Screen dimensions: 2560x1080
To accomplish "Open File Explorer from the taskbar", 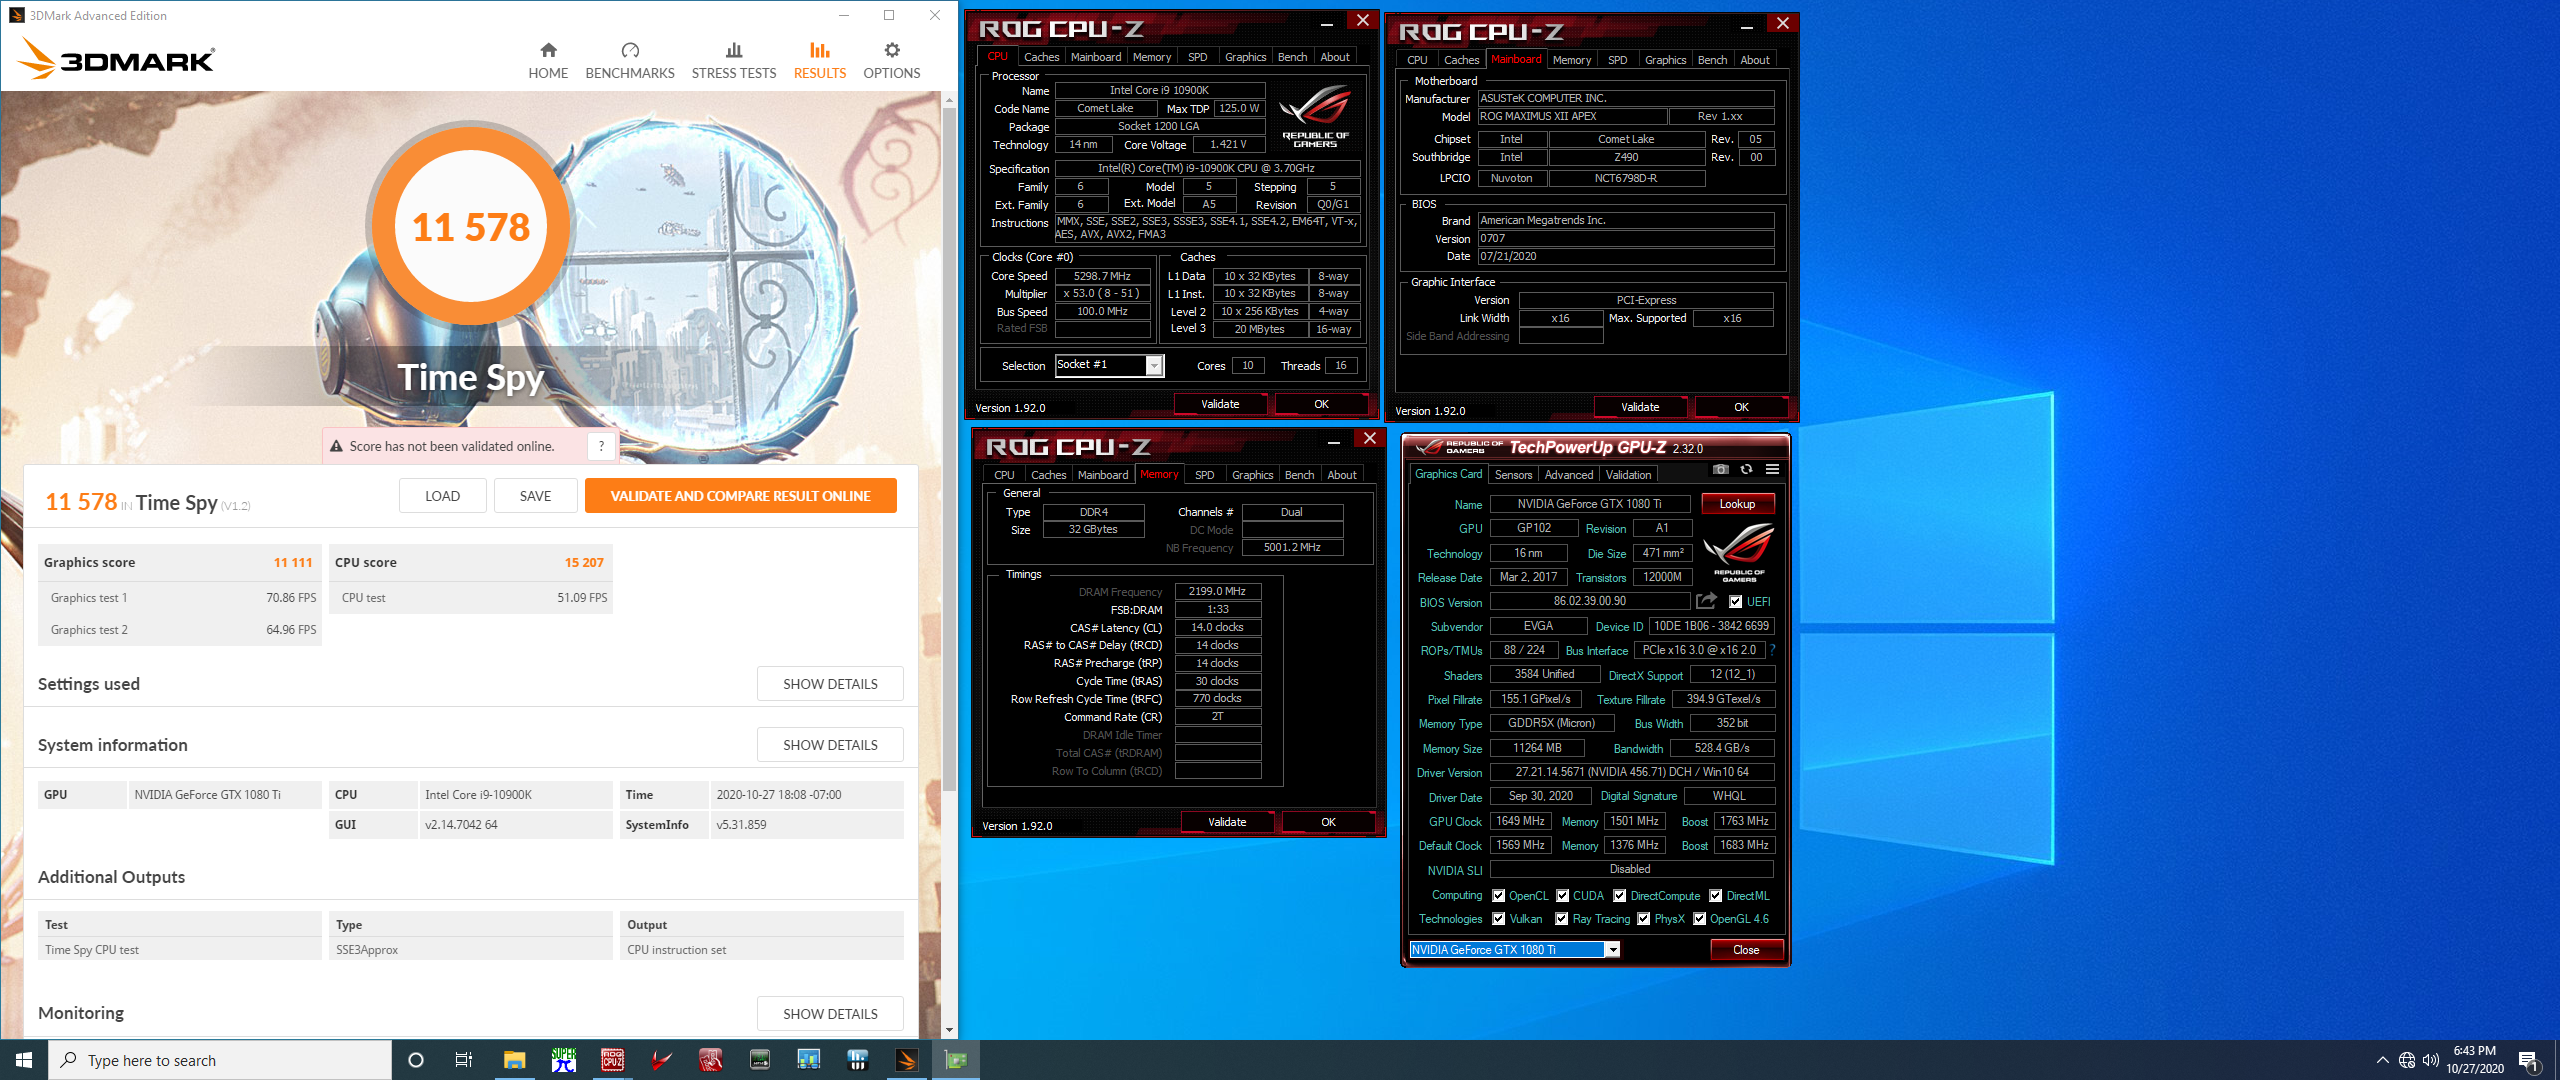I will (514, 1060).
